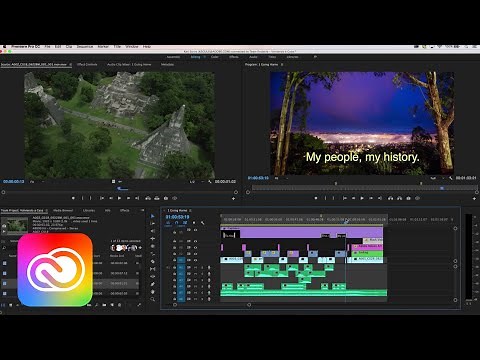480x360 pixels.
Task: Overwrite clip from Source monitor
Action: [157, 198]
